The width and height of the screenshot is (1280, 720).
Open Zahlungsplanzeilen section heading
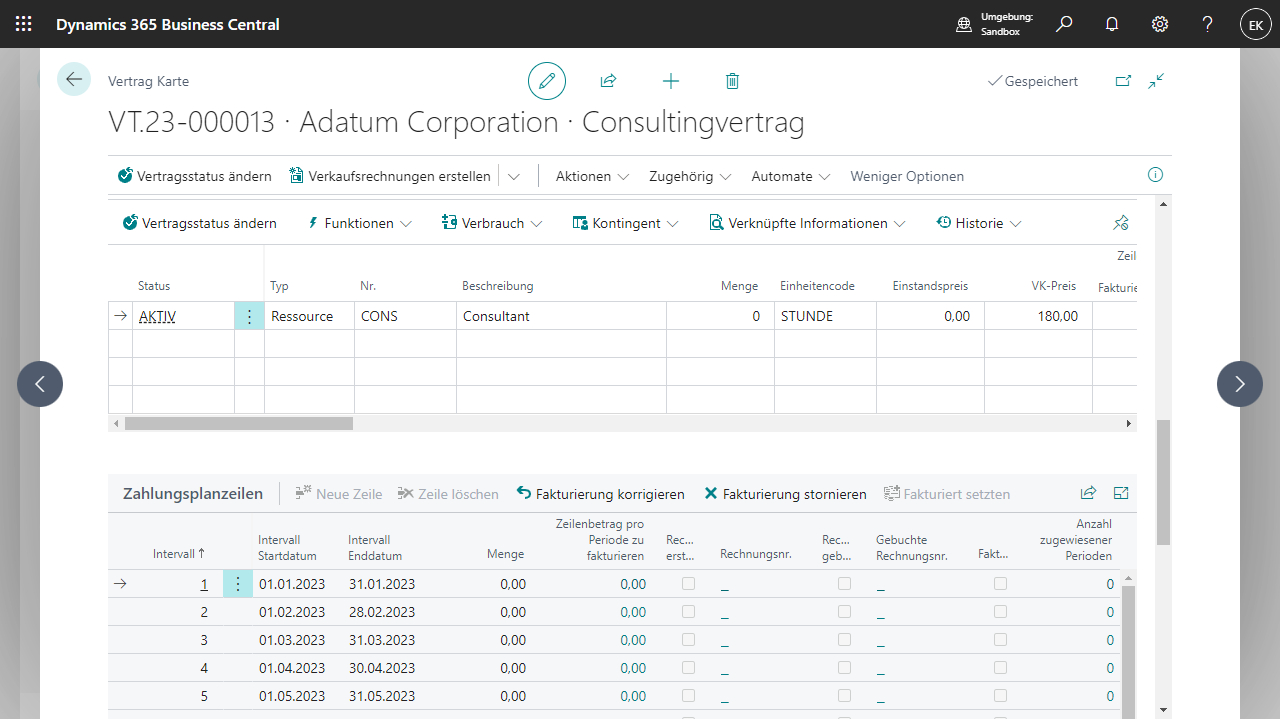(193, 493)
